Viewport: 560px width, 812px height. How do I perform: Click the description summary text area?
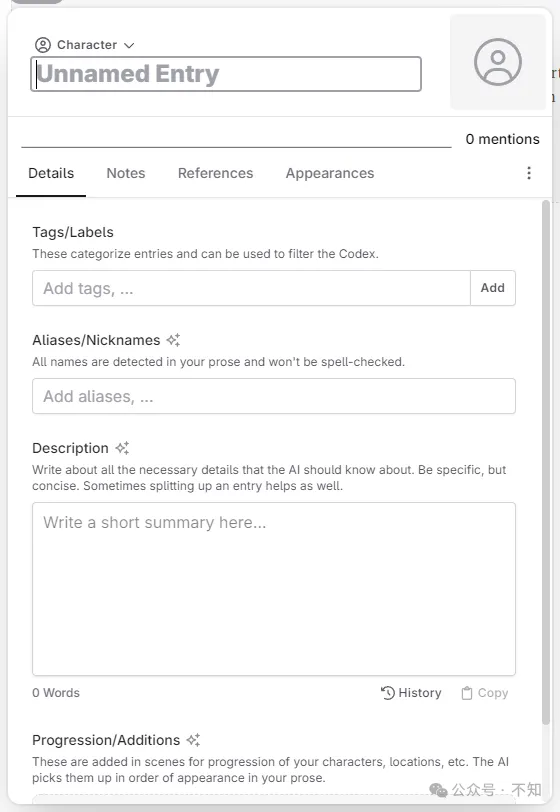pyautogui.click(x=274, y=589)
